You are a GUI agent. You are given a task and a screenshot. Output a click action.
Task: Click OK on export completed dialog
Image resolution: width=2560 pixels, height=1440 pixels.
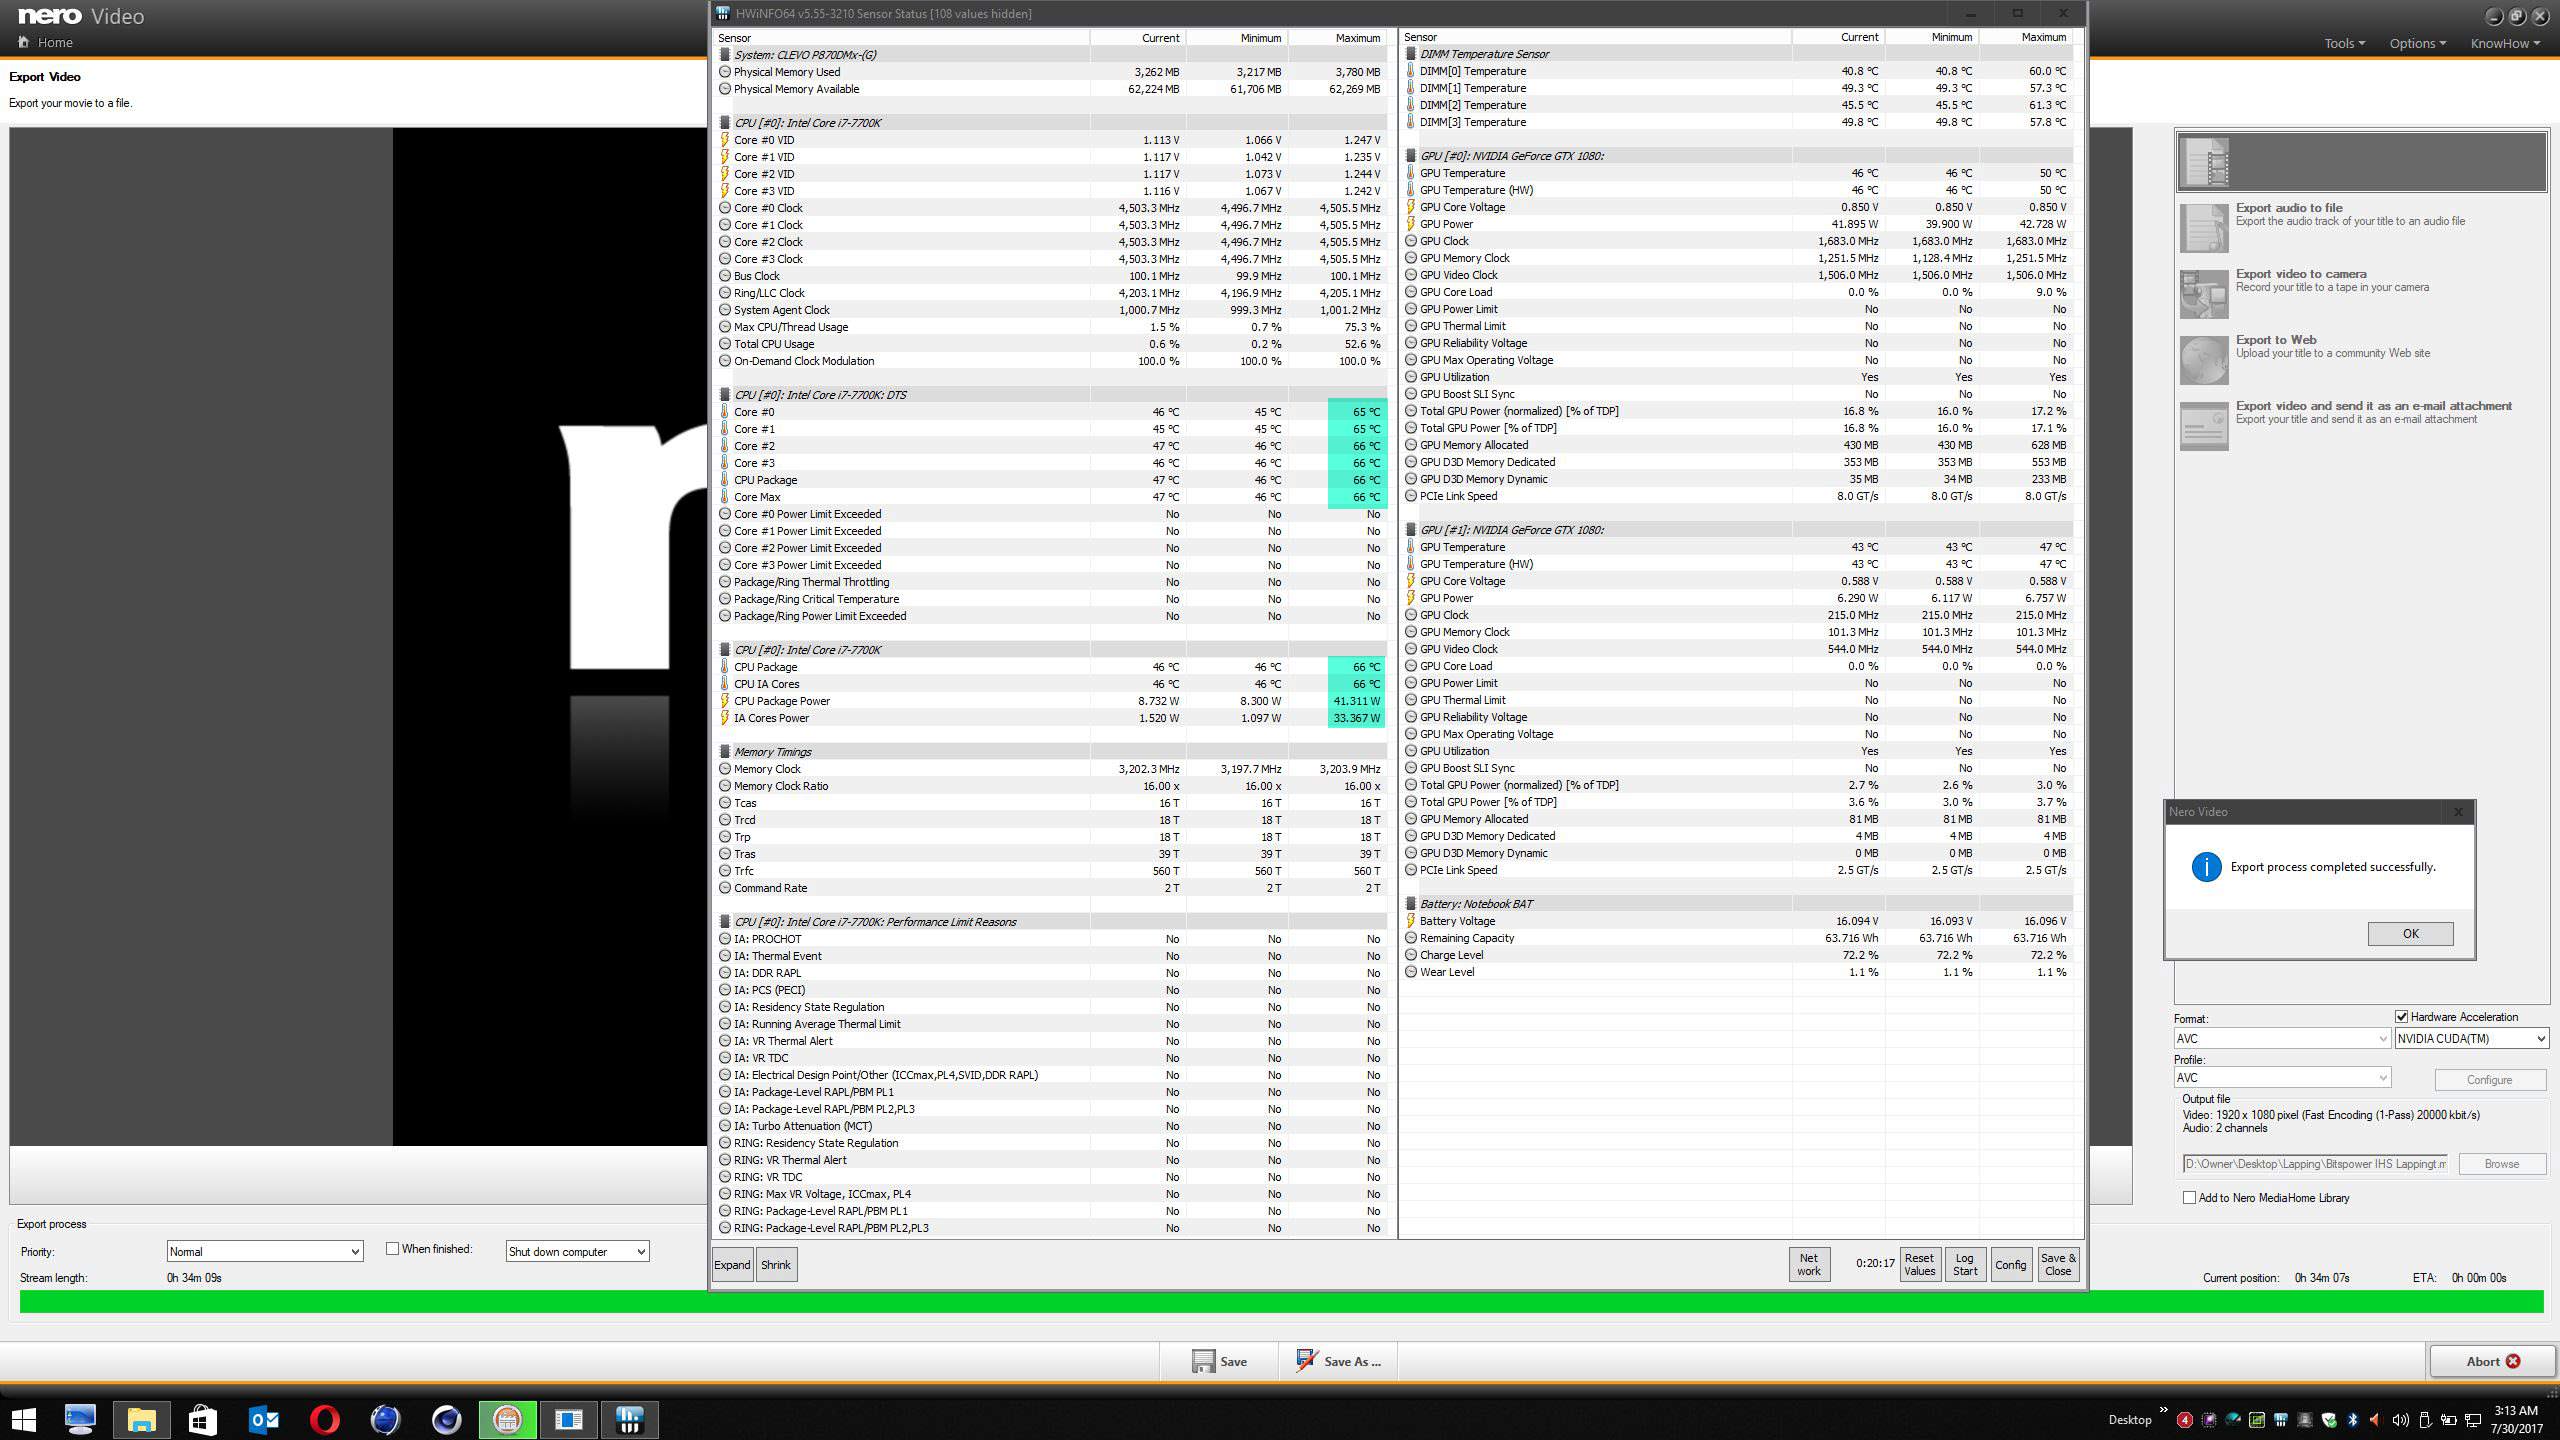2409,933
